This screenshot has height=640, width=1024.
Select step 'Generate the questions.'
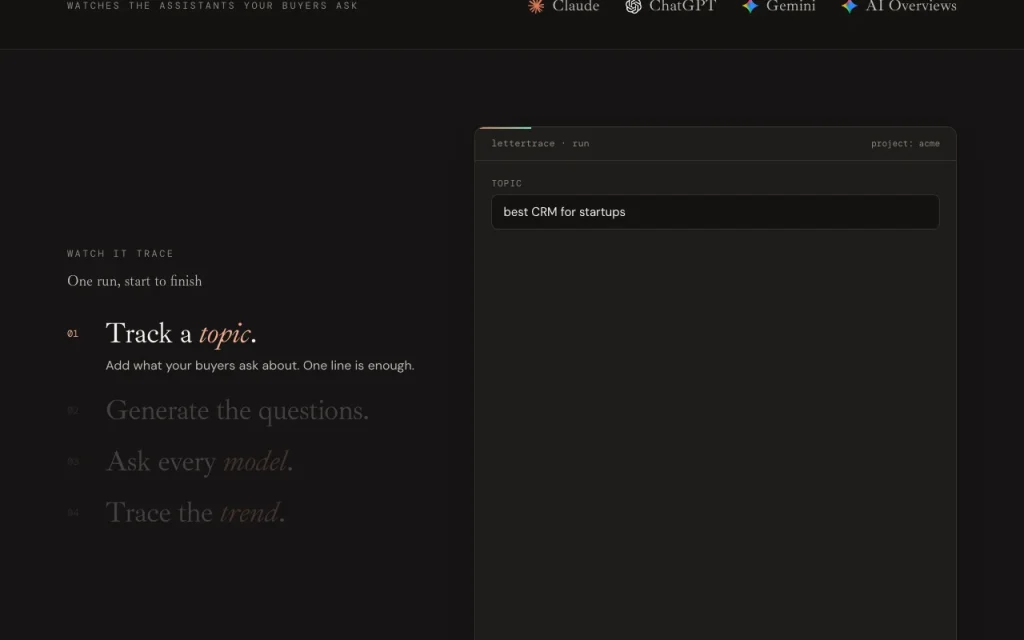237,411
